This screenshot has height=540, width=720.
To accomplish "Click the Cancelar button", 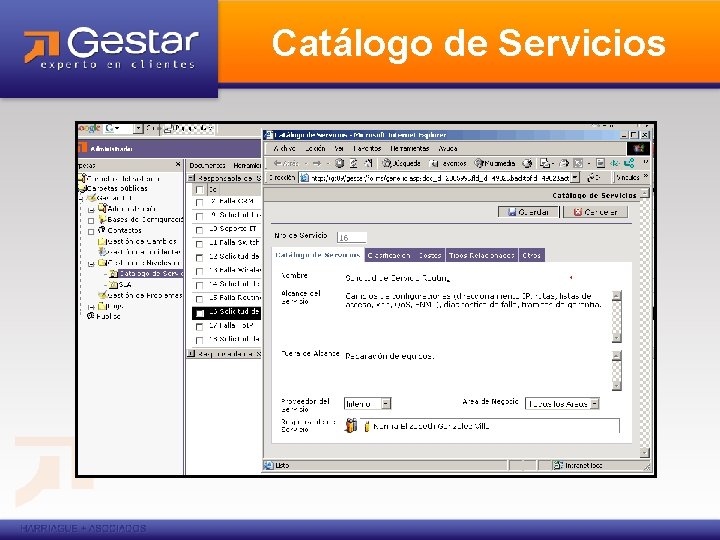I will pyautogui.click(x=595, y=212).
